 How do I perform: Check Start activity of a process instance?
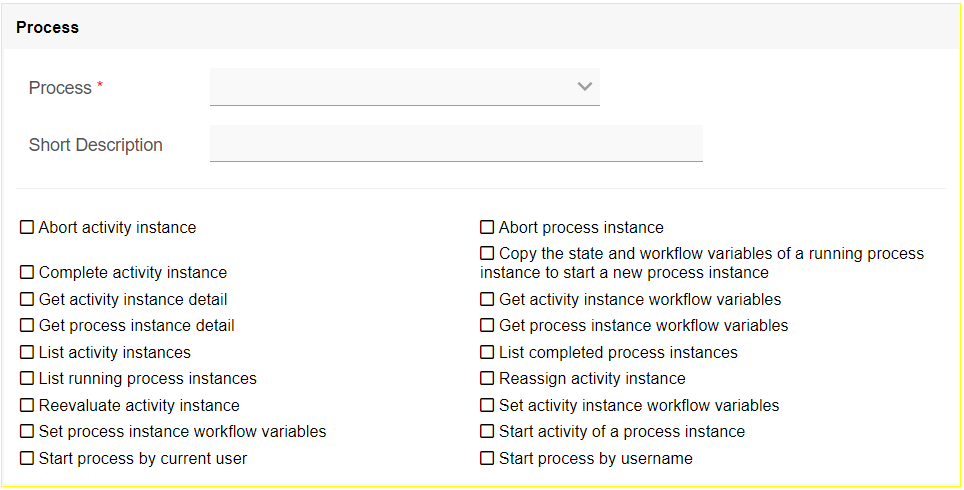[487, 432]
